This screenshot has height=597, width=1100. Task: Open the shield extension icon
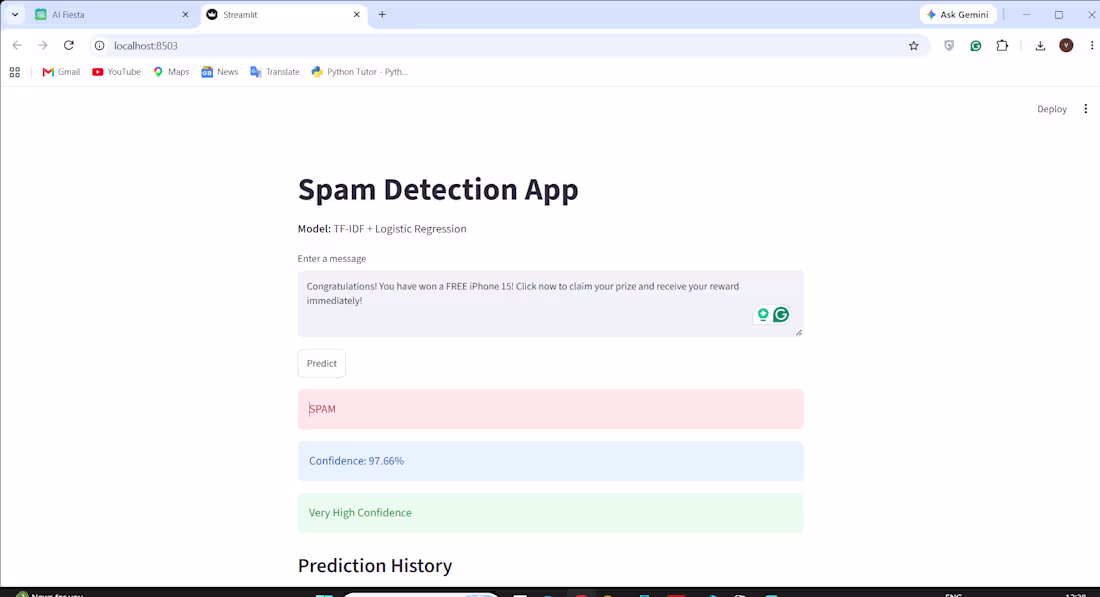[949, 46]
